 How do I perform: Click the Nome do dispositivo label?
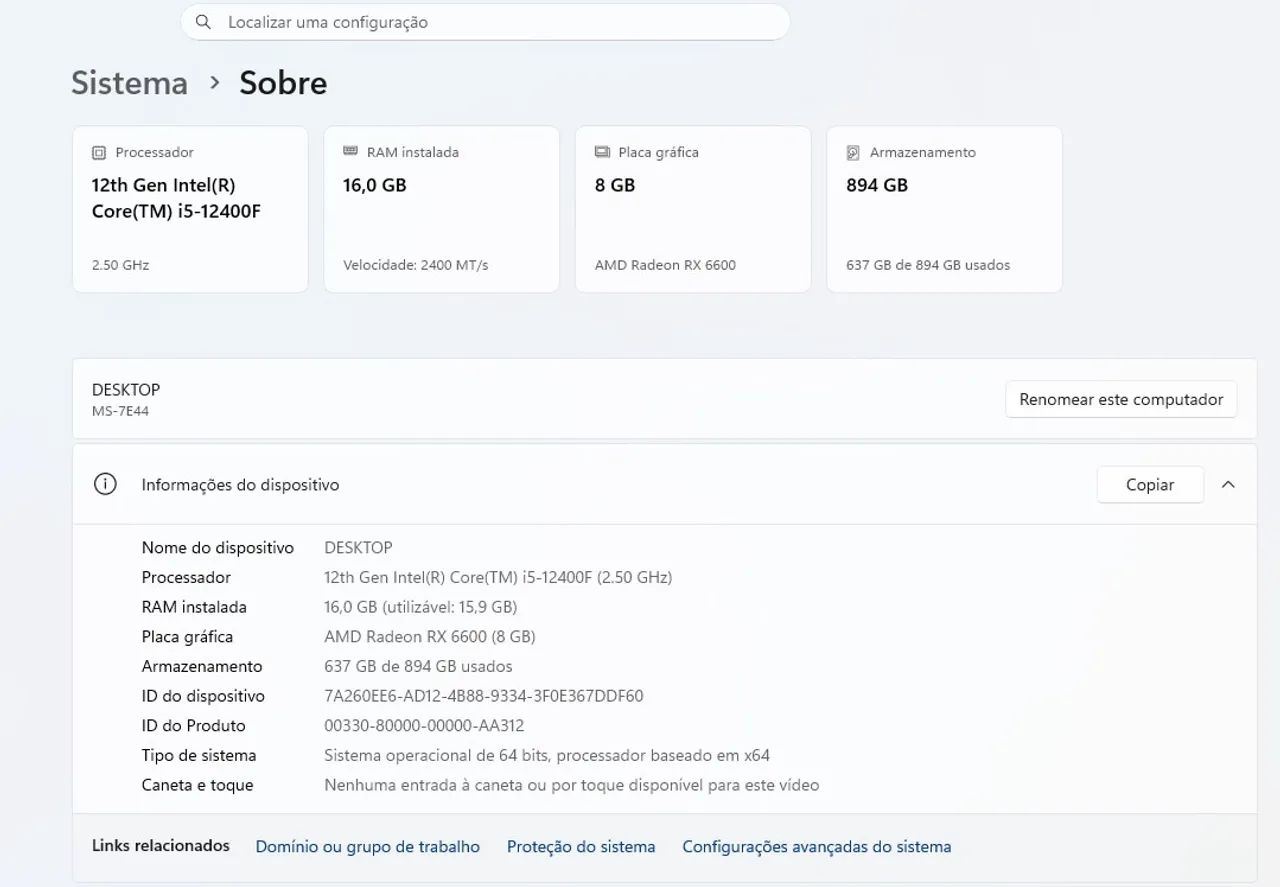(x=218, y=547)
